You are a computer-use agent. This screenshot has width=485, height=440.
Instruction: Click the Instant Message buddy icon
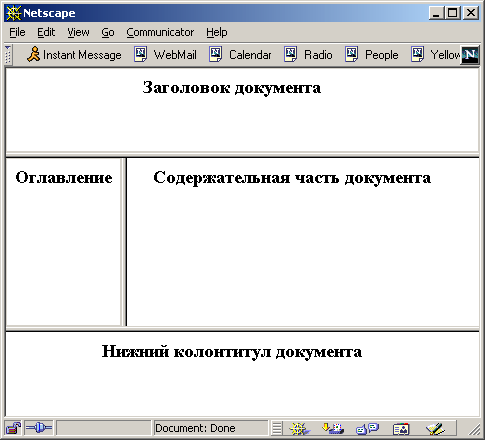point(33,54)
